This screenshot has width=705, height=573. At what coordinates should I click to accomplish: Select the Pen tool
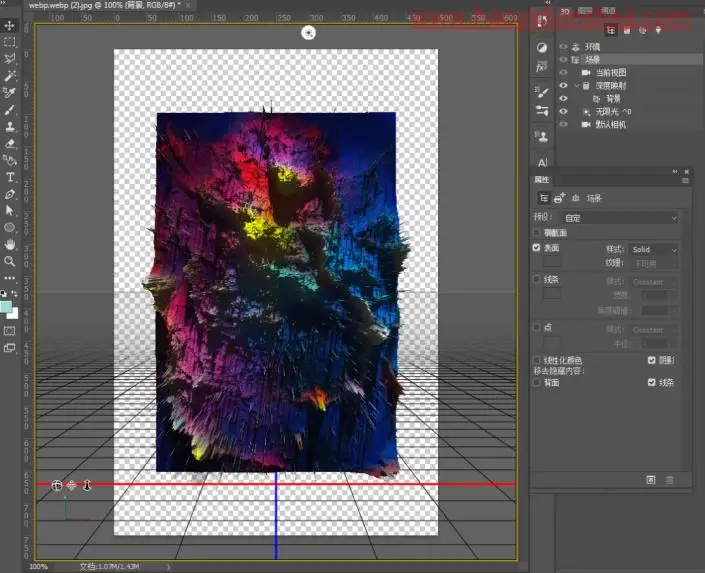pyautogui.click(x=9, y=194)
